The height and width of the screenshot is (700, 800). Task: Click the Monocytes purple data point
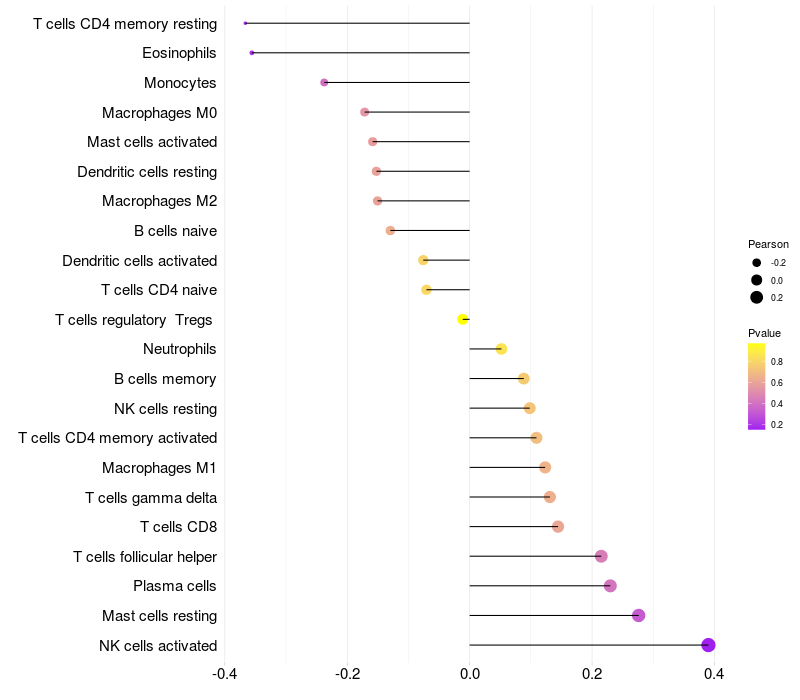tap(324, 82)
